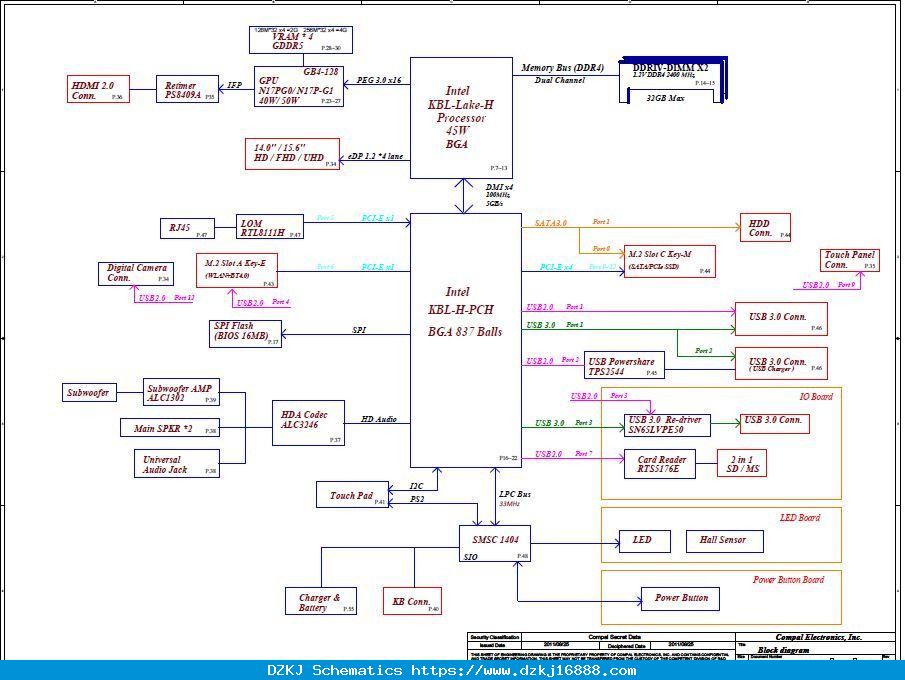Image resolution: width=905 pixels, height=680 pixels.
Task: Click the LPC Bus label
Action: [515, 494]
